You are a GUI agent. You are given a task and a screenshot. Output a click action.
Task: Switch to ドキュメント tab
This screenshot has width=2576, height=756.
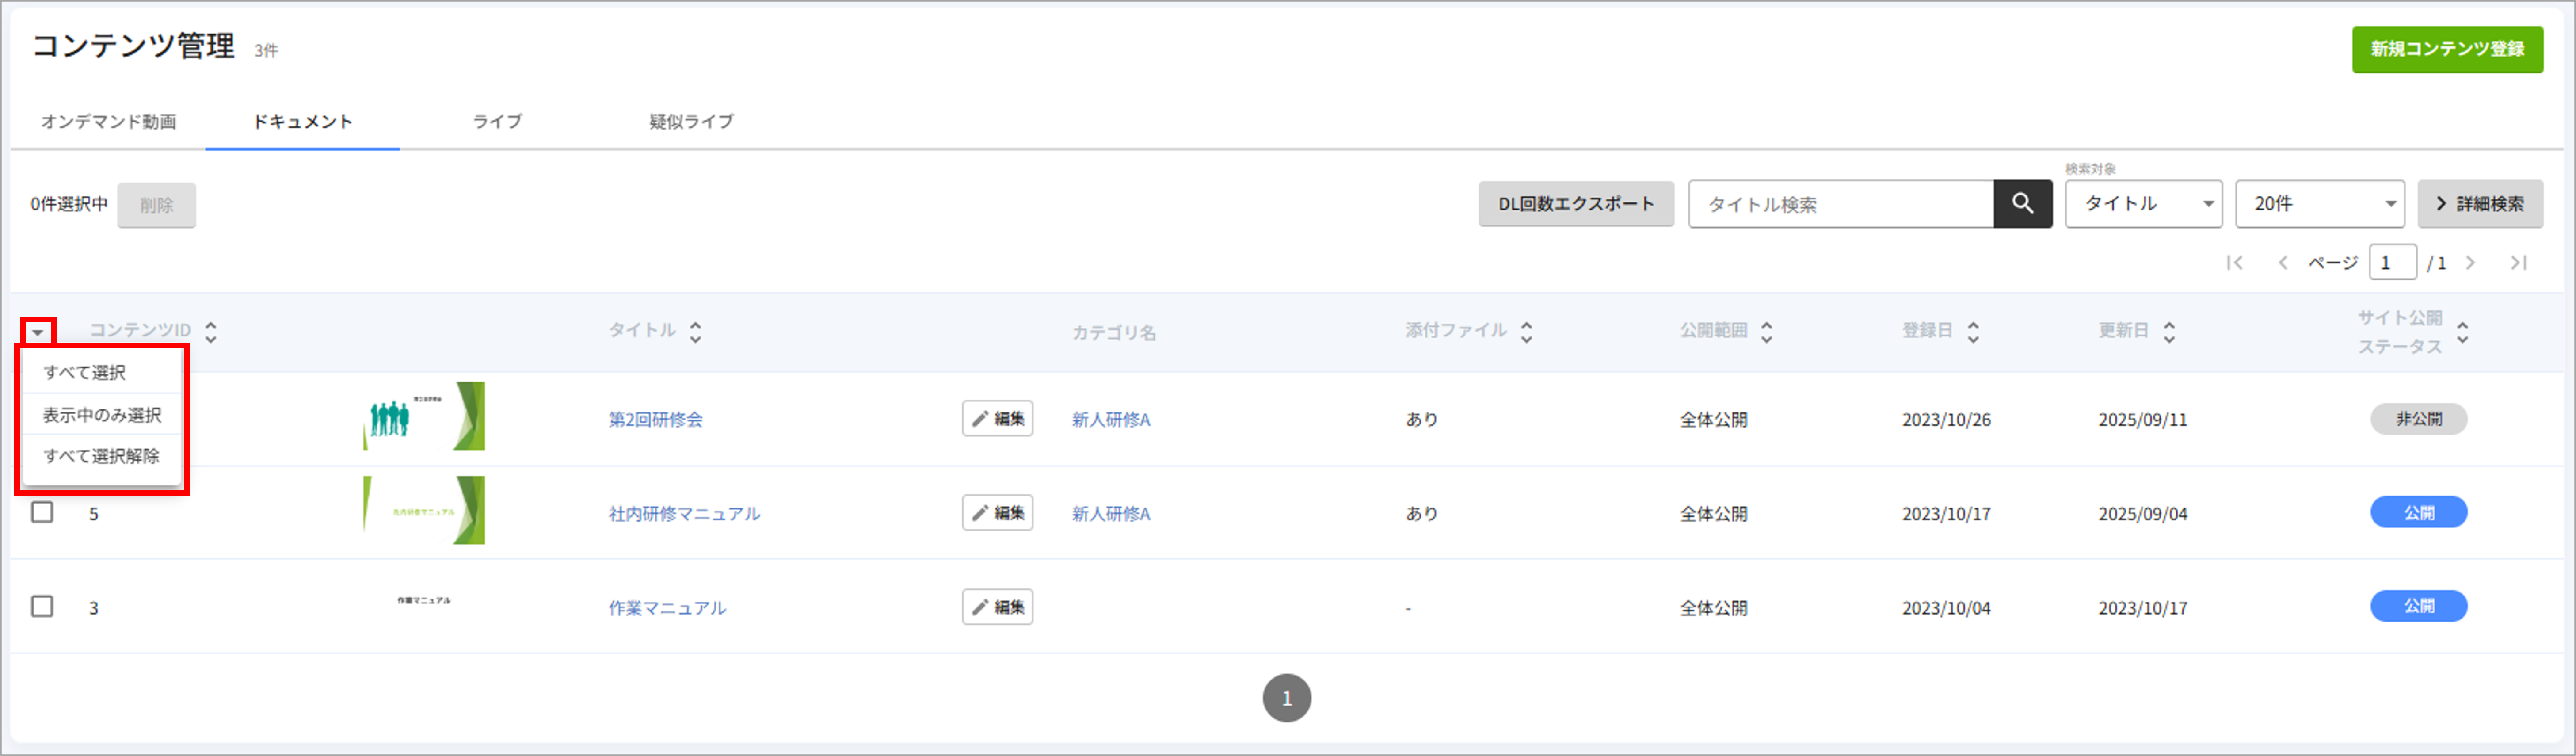pos(302,122)
